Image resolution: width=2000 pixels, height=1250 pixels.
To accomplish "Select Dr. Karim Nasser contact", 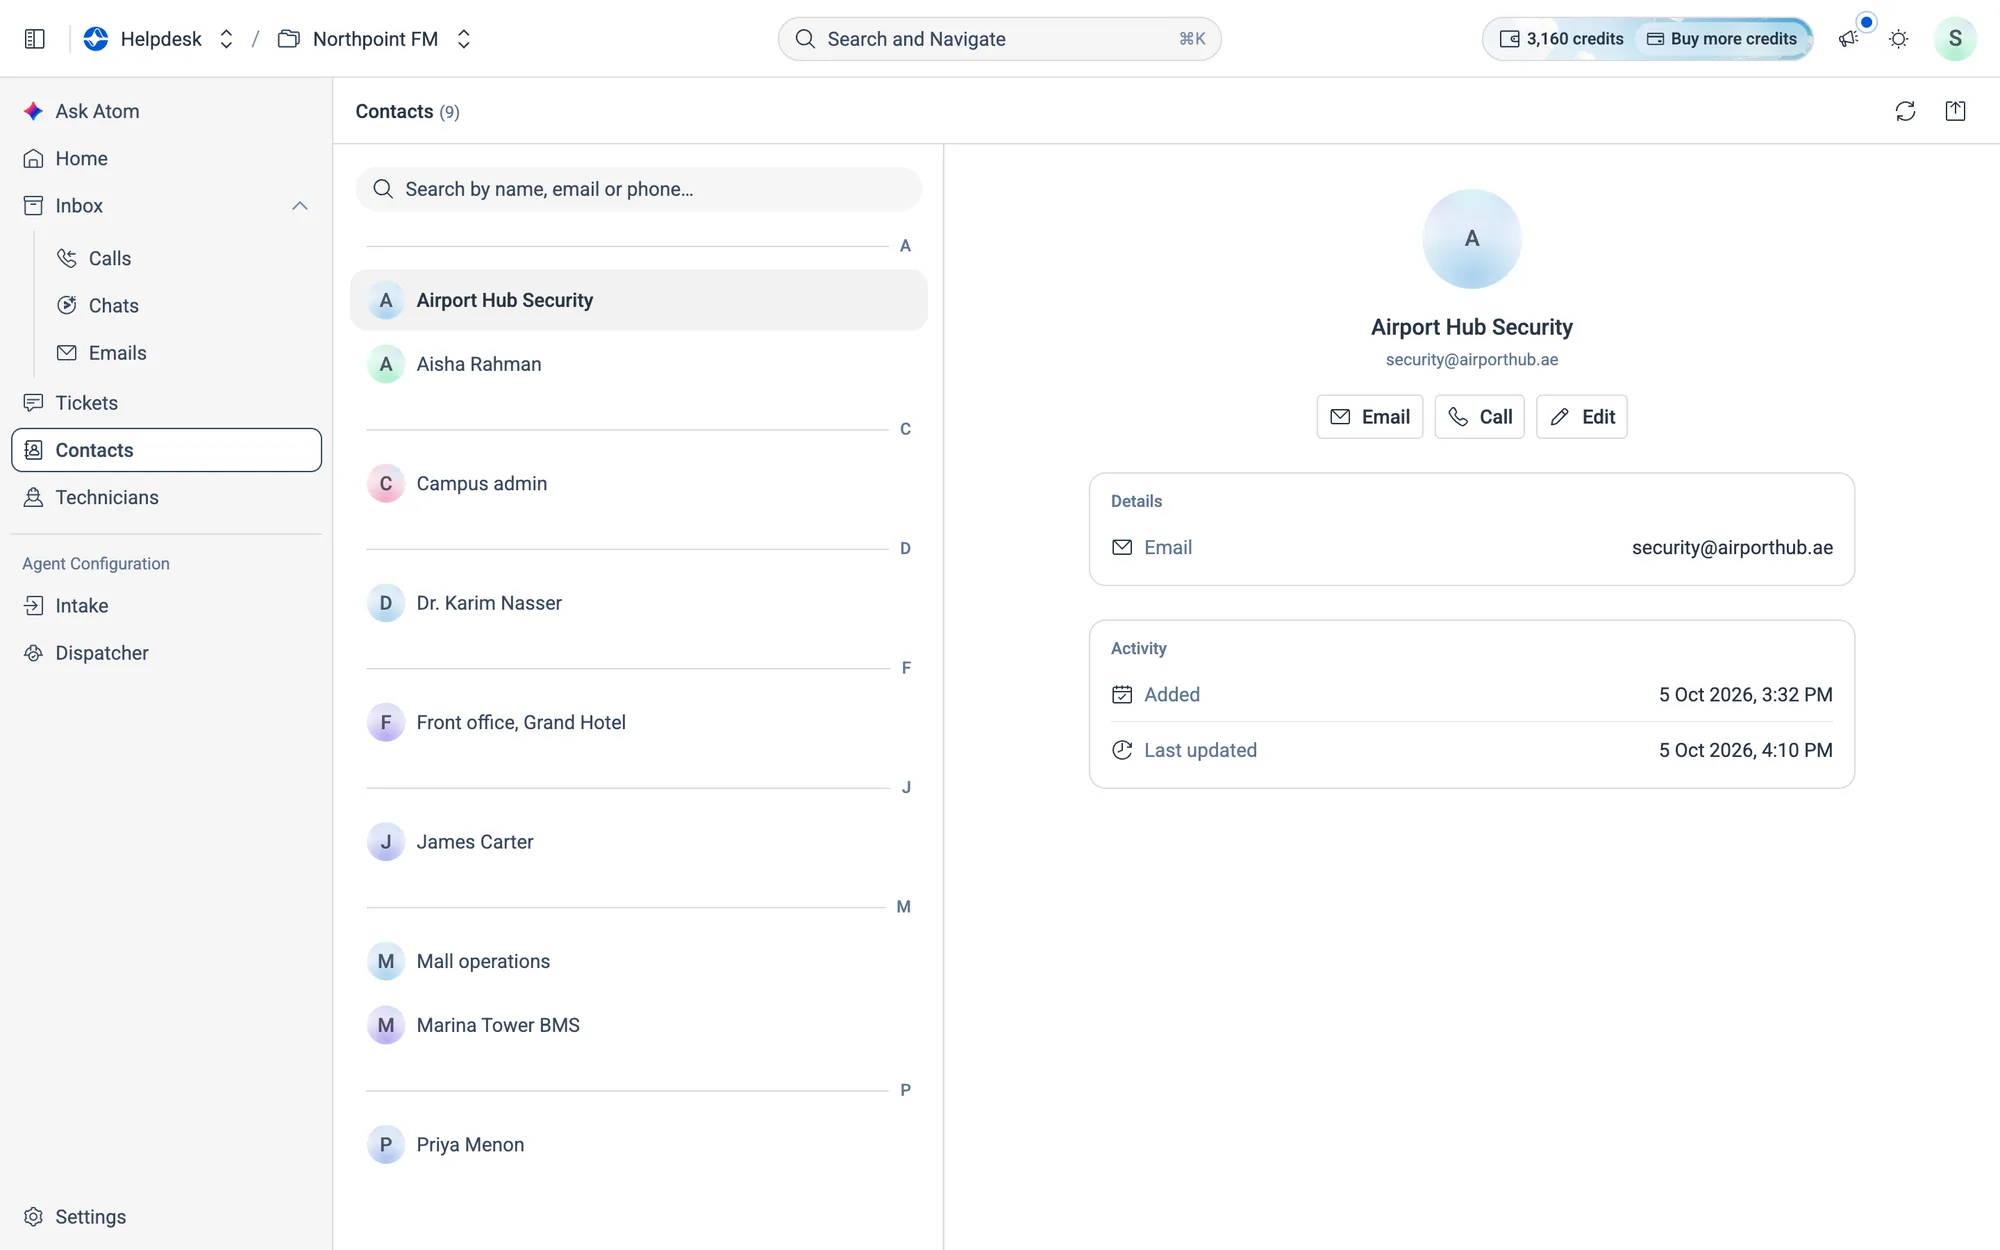I will (x=638, y=603).
